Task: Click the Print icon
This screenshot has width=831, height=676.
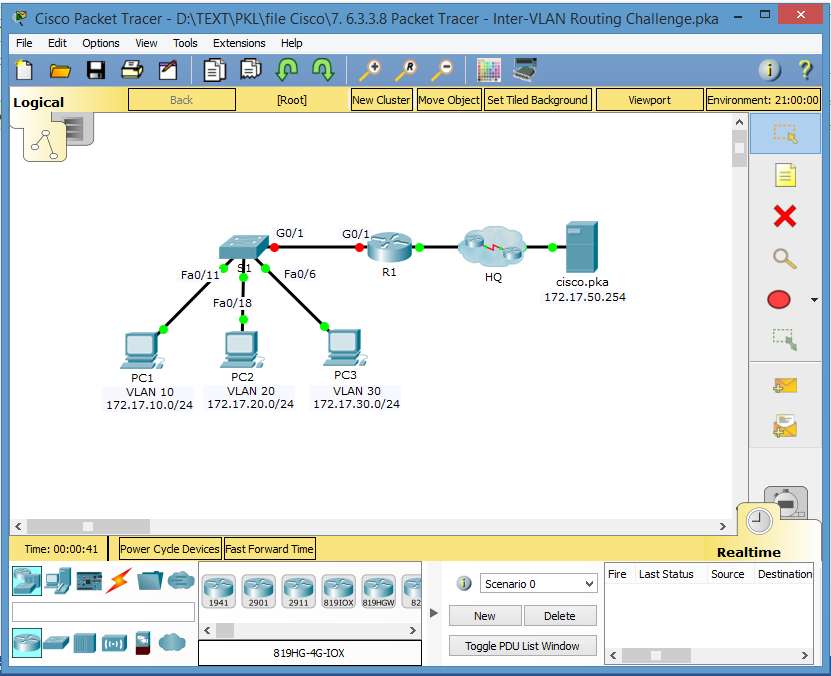Action: coord(131,70)
